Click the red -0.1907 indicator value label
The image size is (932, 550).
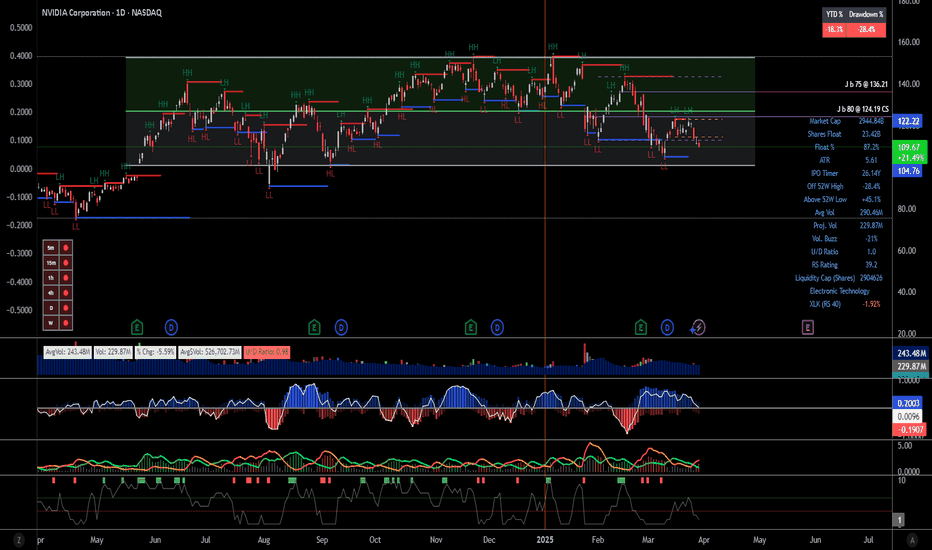909,429
